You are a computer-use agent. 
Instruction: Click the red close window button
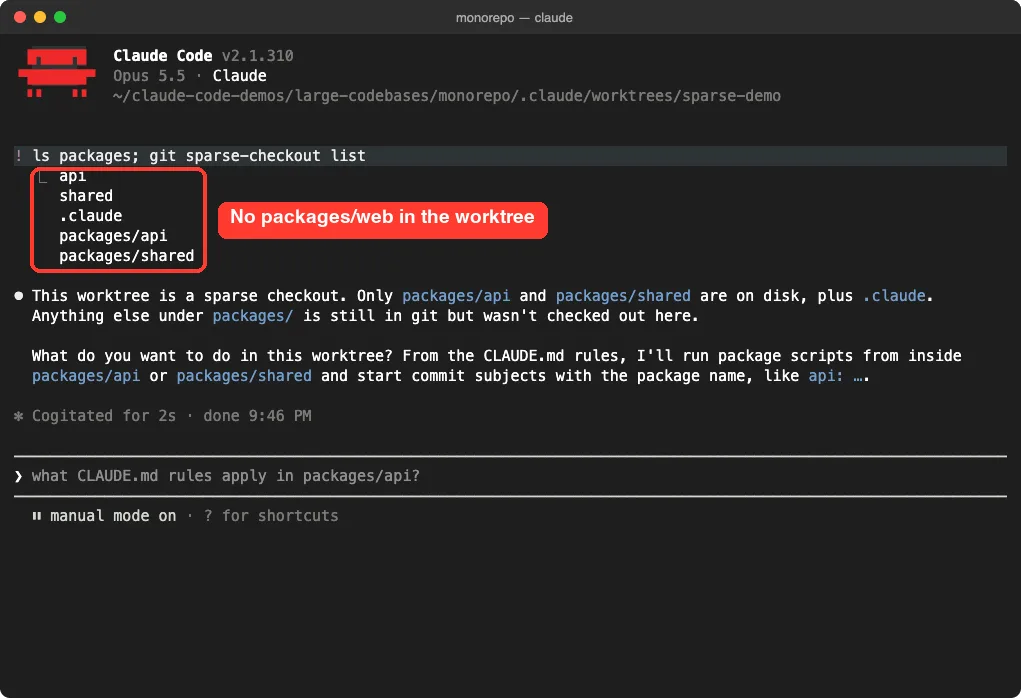pyautogui.click(x=20, y=17)
